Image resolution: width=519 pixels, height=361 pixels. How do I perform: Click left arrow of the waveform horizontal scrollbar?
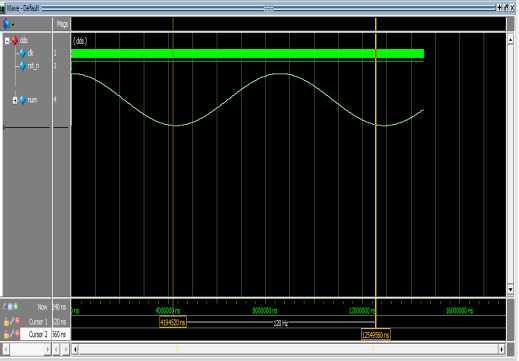click(x=75, y=349)
